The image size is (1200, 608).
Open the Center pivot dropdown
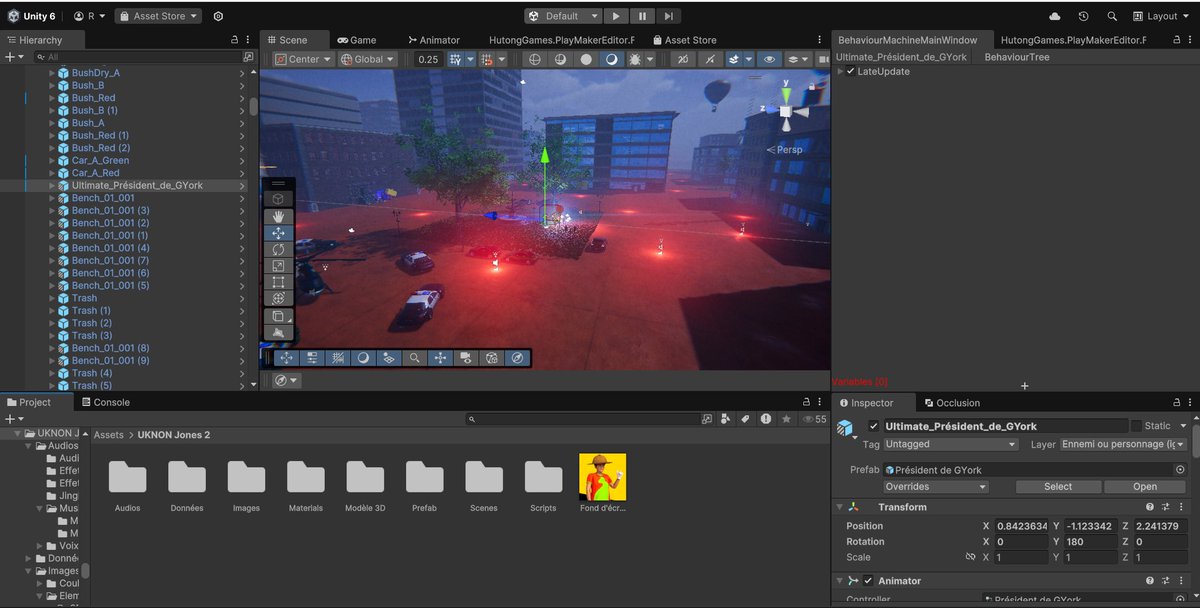[303, 59]
